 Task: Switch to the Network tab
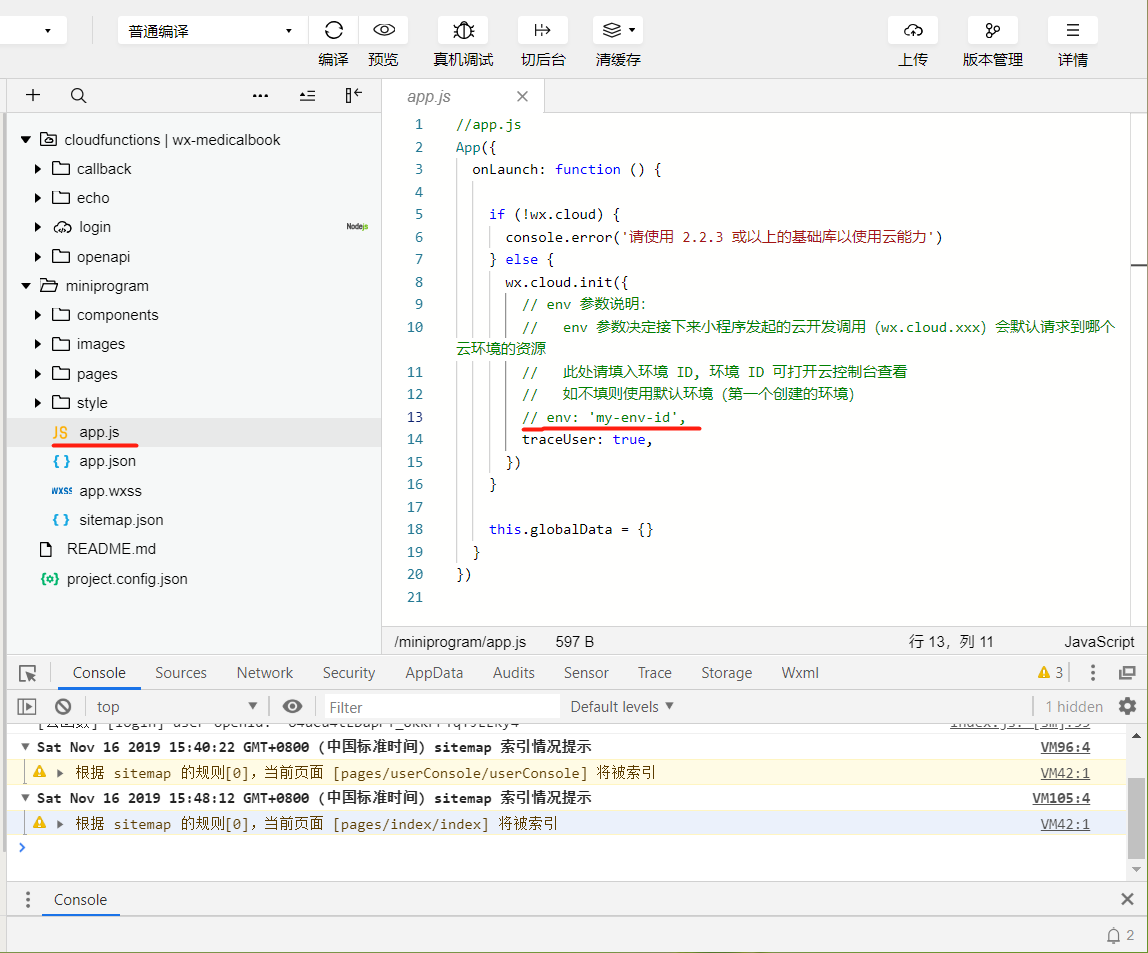click(264, 673)
